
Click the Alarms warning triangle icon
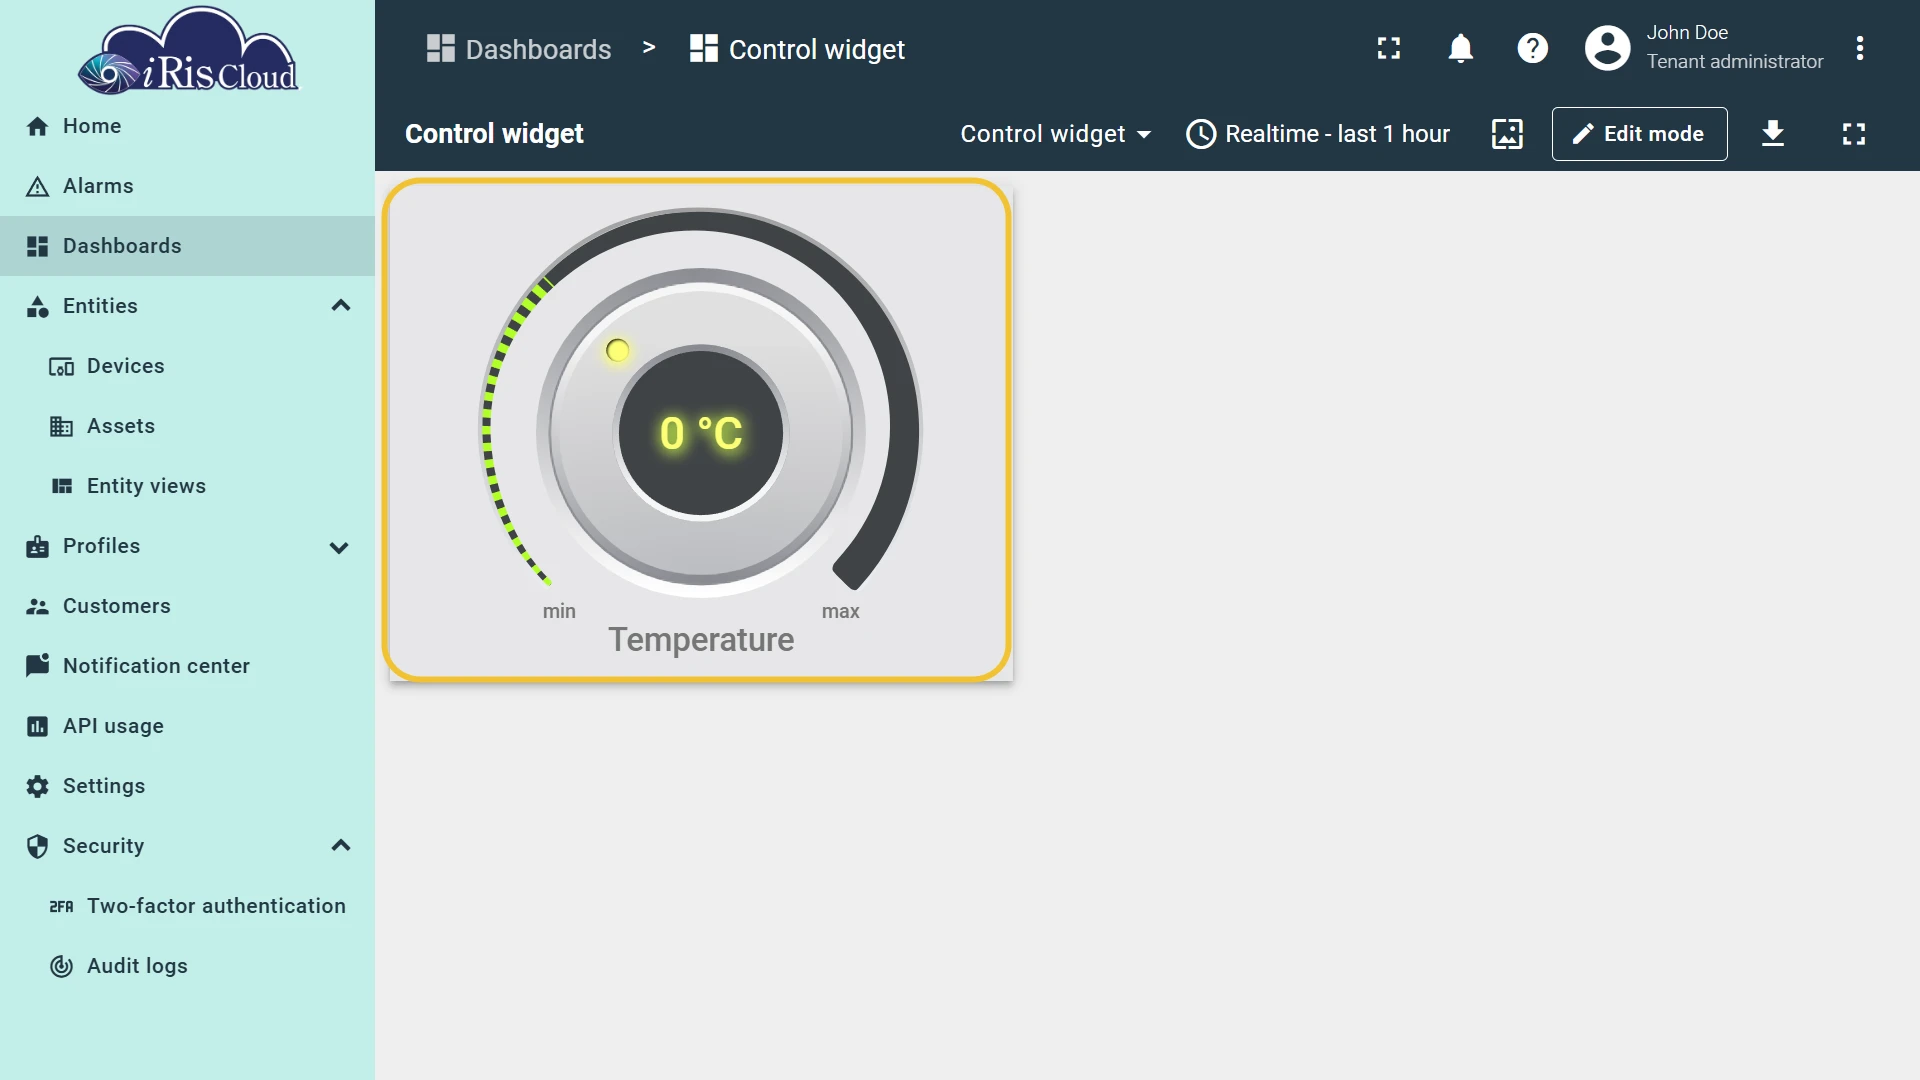37,186
